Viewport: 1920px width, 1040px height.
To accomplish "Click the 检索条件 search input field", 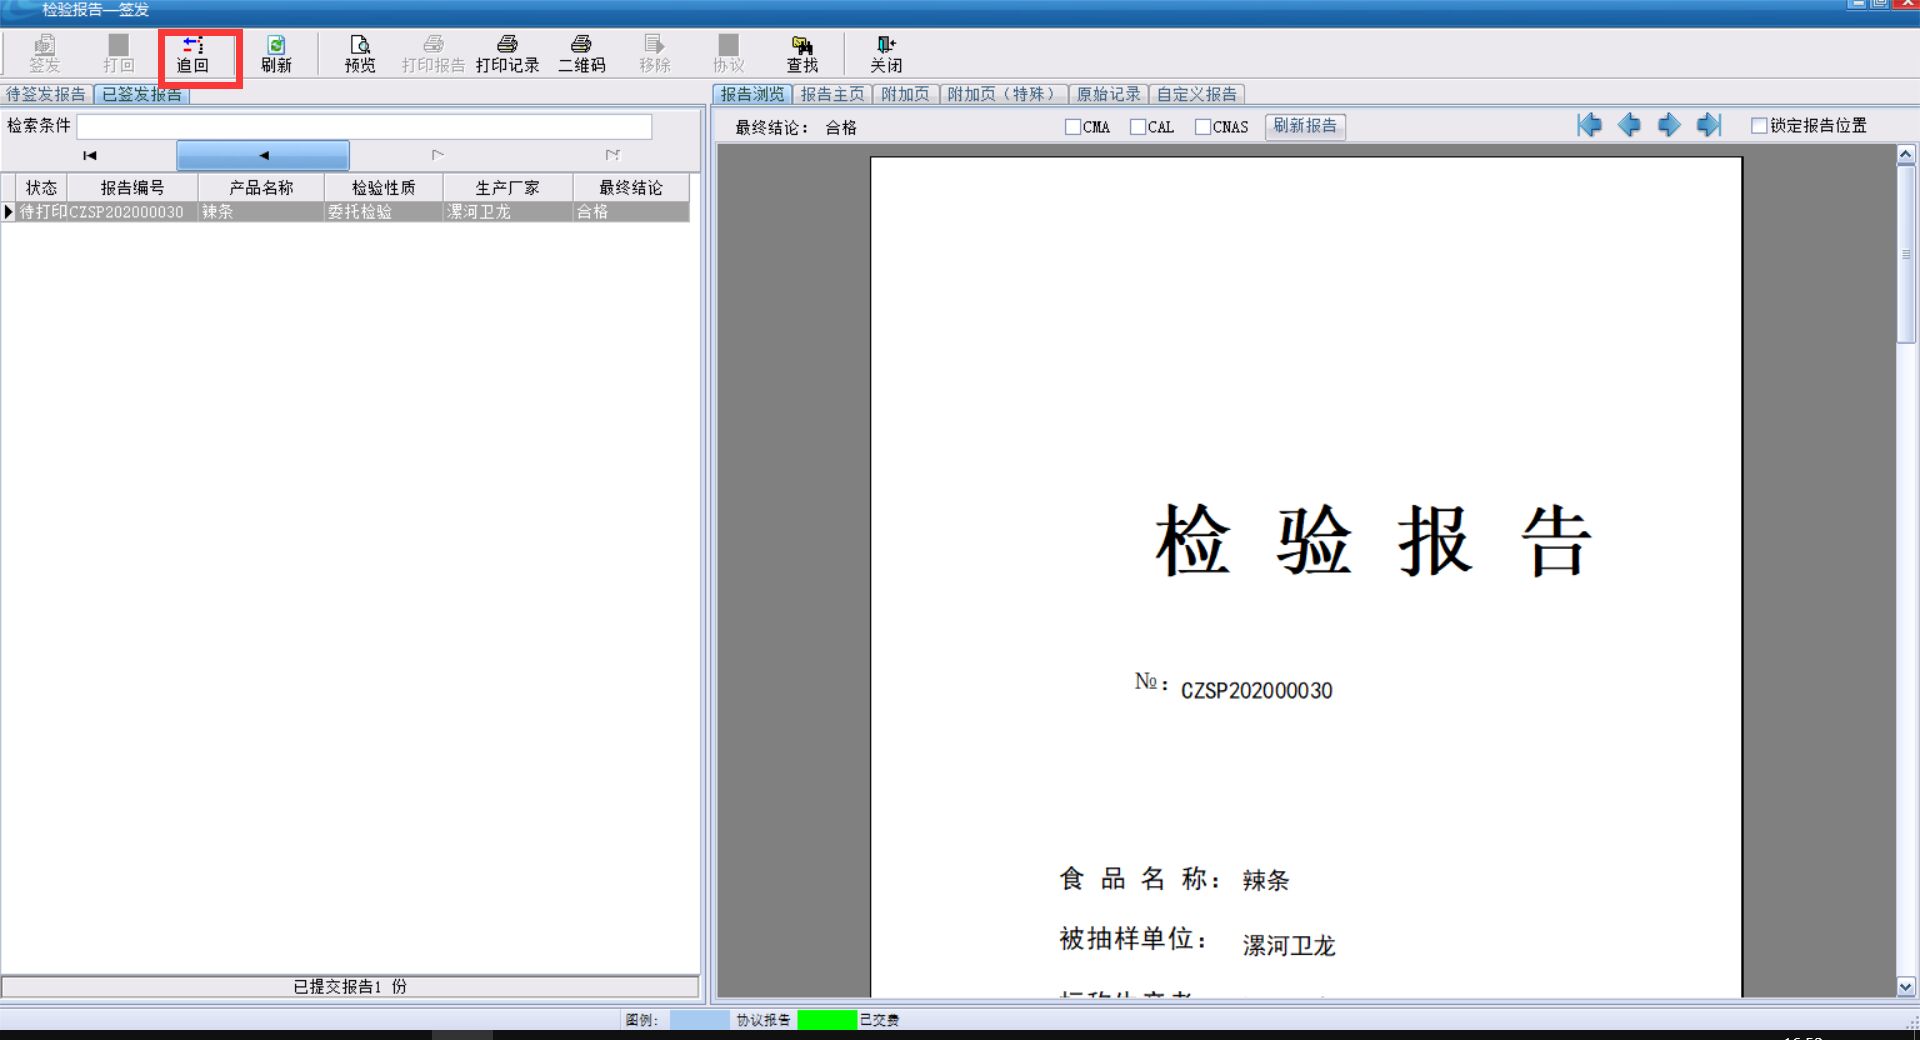I will point(364,126).
